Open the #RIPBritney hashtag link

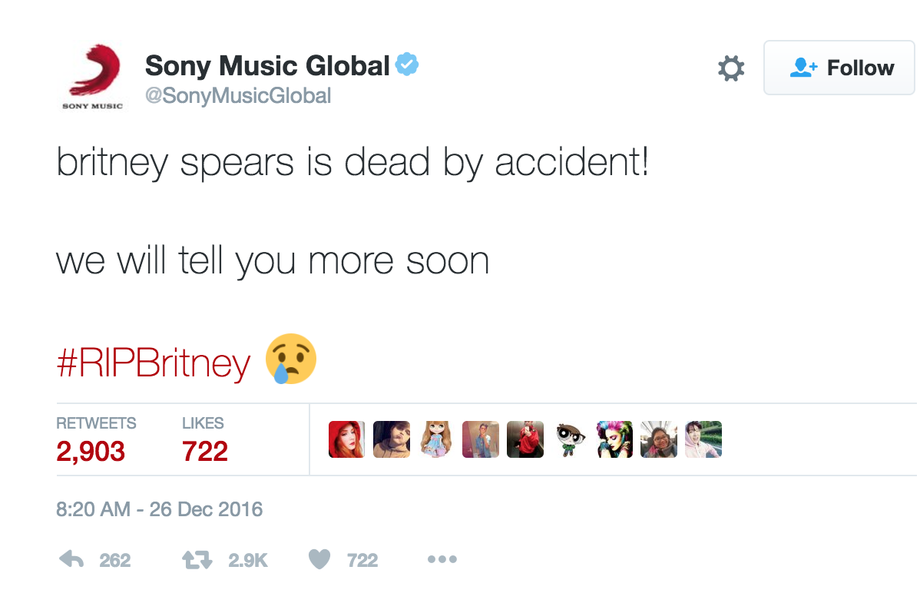pos(153,362)
